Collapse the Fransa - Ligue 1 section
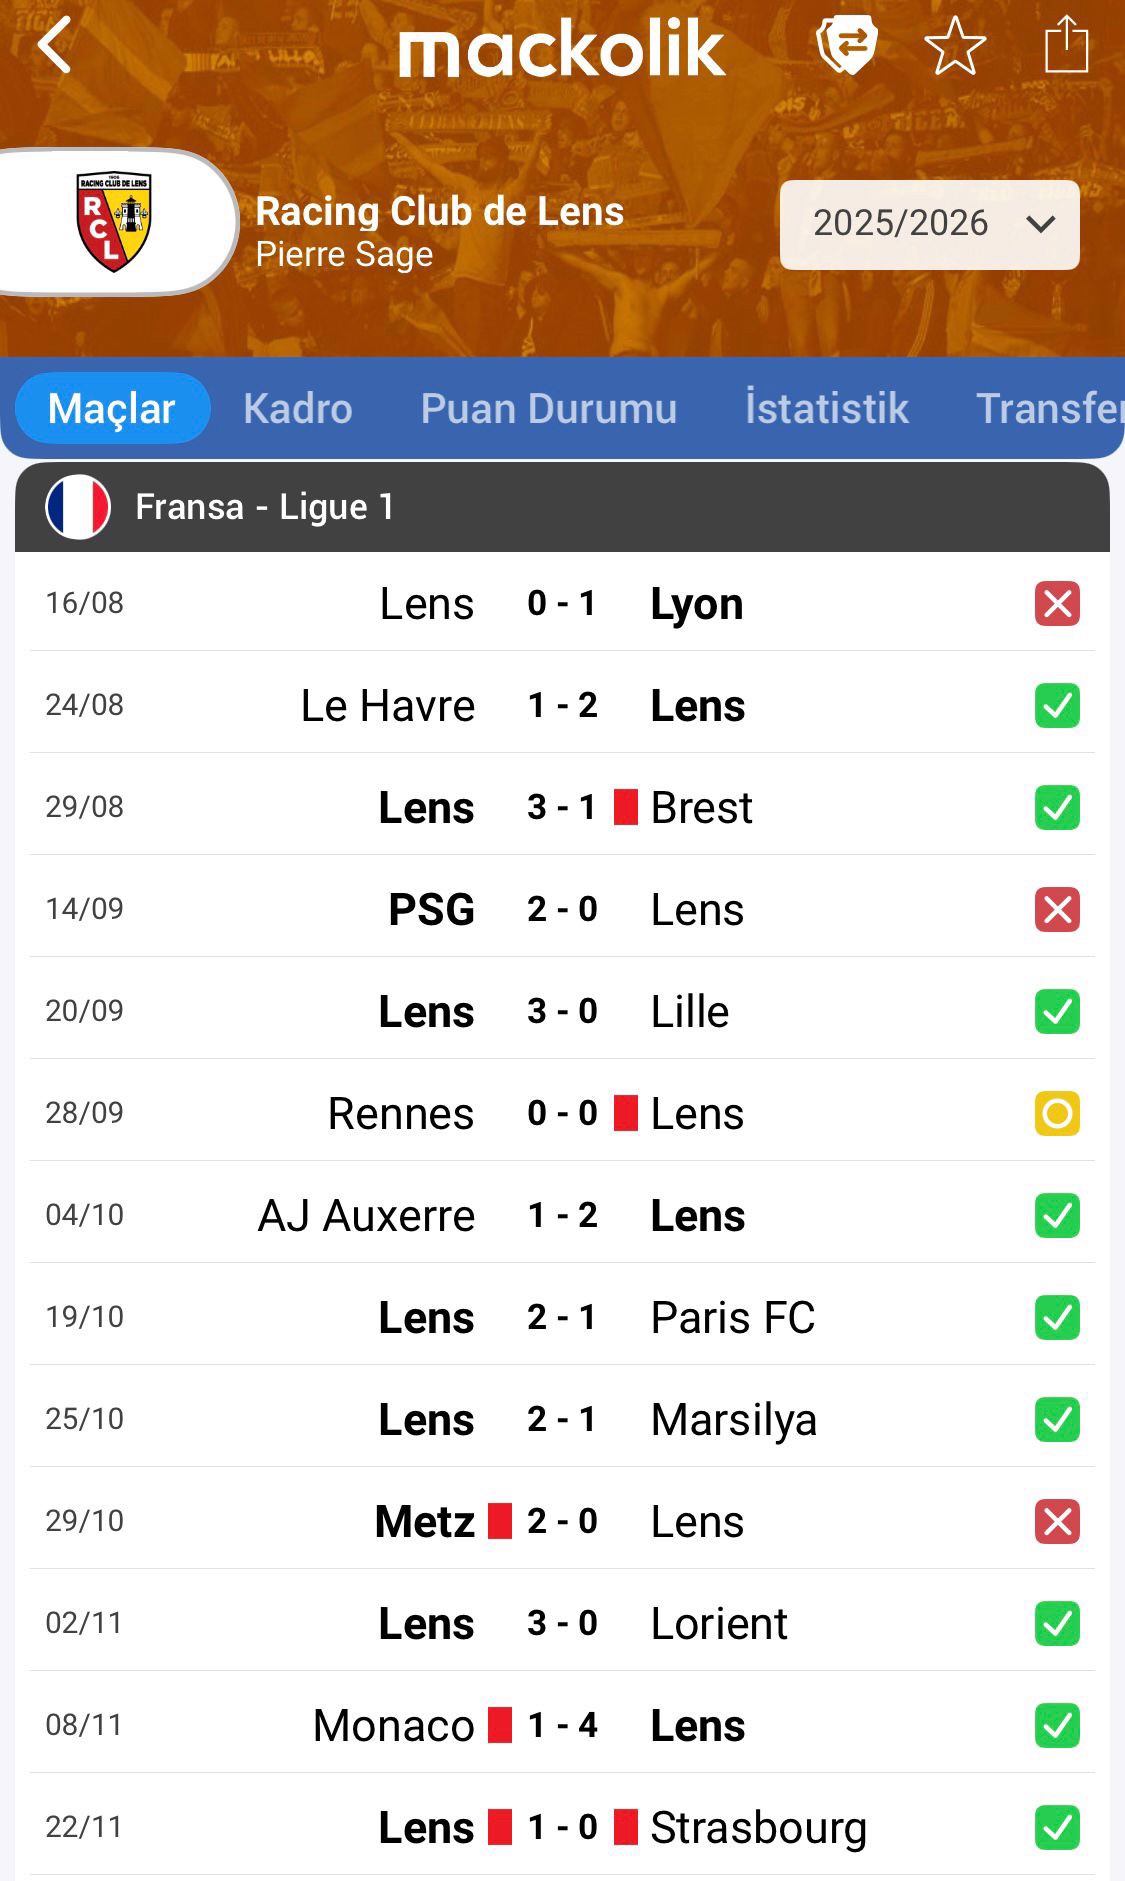Screen dimensions: 1125x1881 click(562, 507)
